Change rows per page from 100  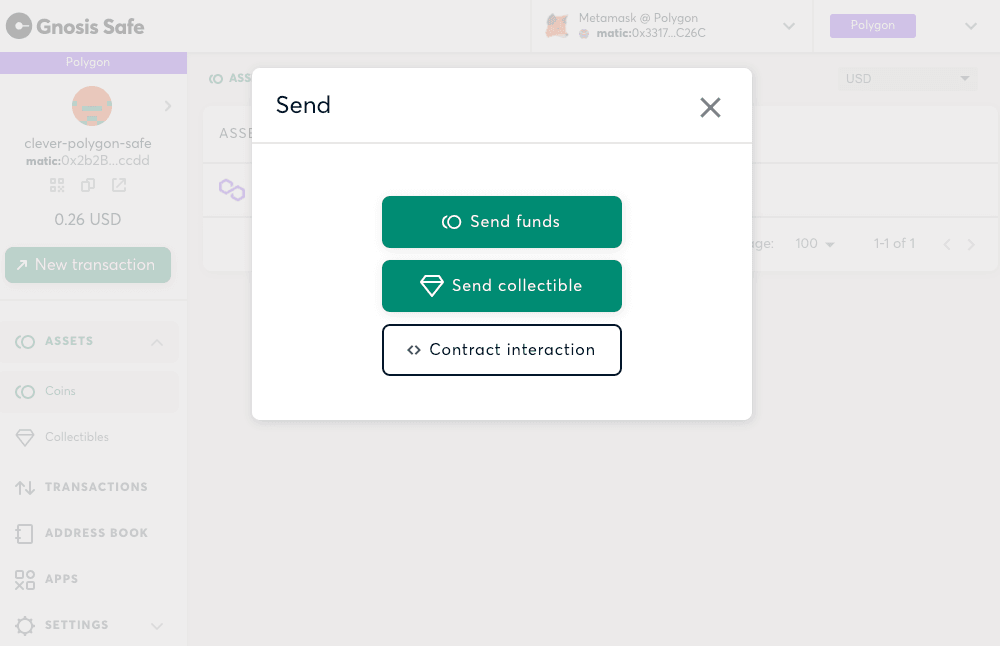(815, 244)
